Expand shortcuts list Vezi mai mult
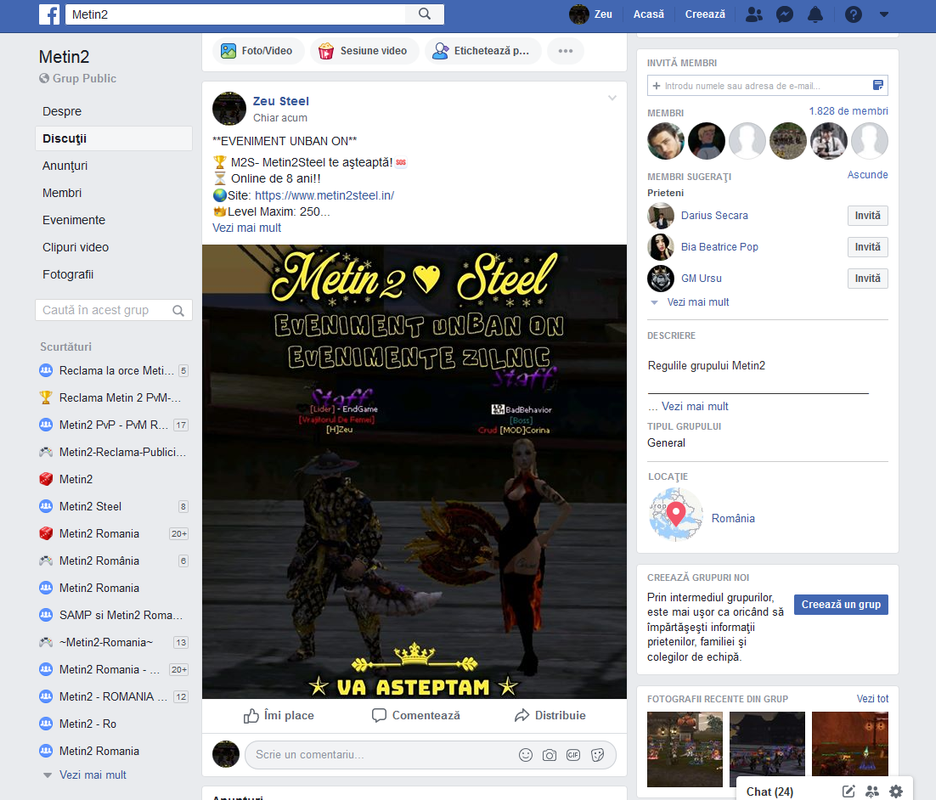This screenshot has height=800, width=936. coord(93,775)
